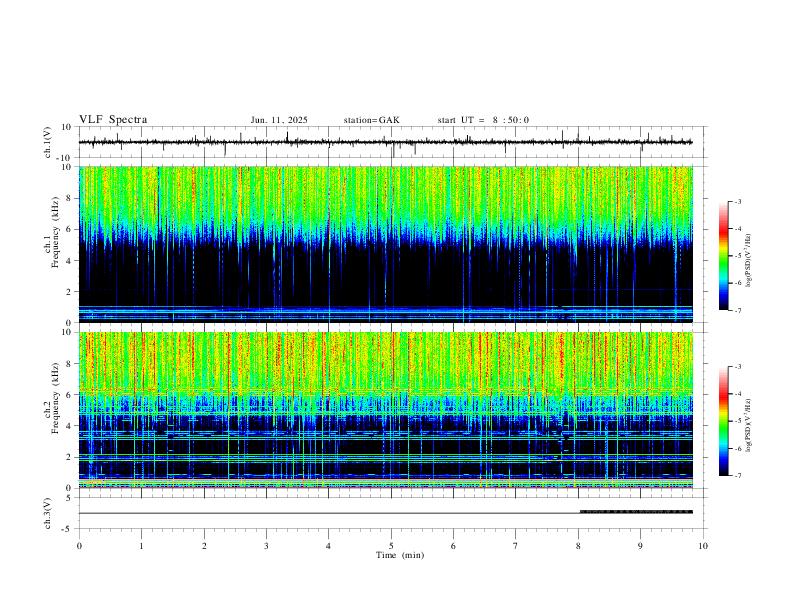
Task: Click the ch.2 PSD color scale bar
Action: coord(724,421)
